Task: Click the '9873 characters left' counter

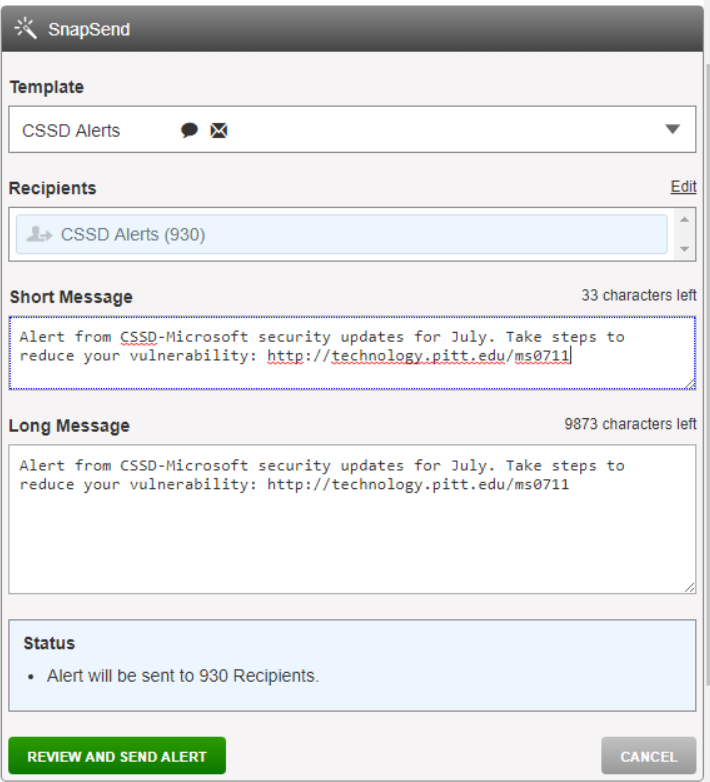Action: coord(630,424)
